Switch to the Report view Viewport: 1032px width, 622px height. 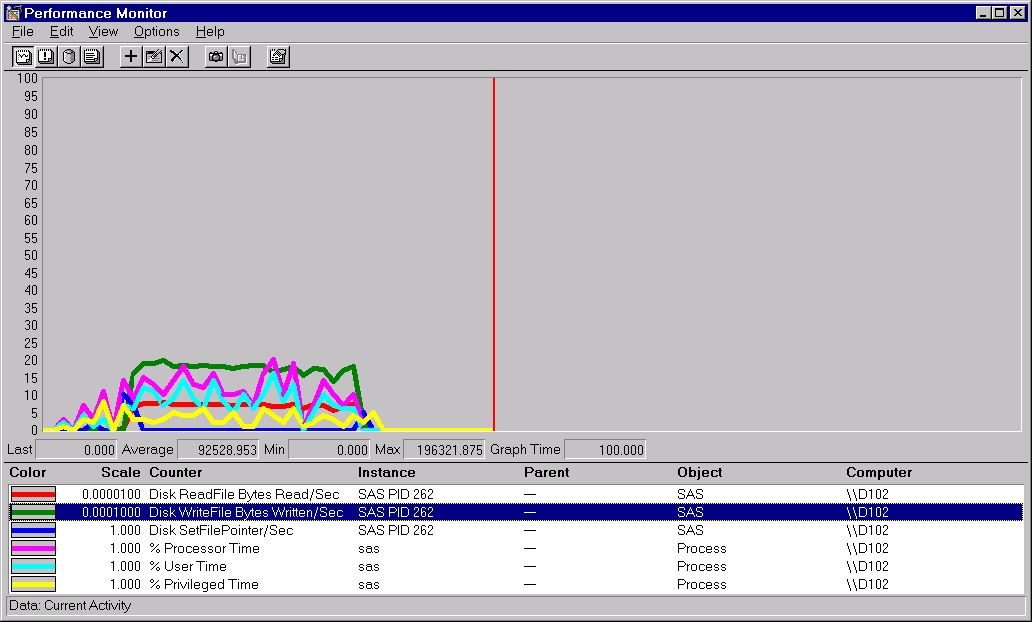pos(92,56)
